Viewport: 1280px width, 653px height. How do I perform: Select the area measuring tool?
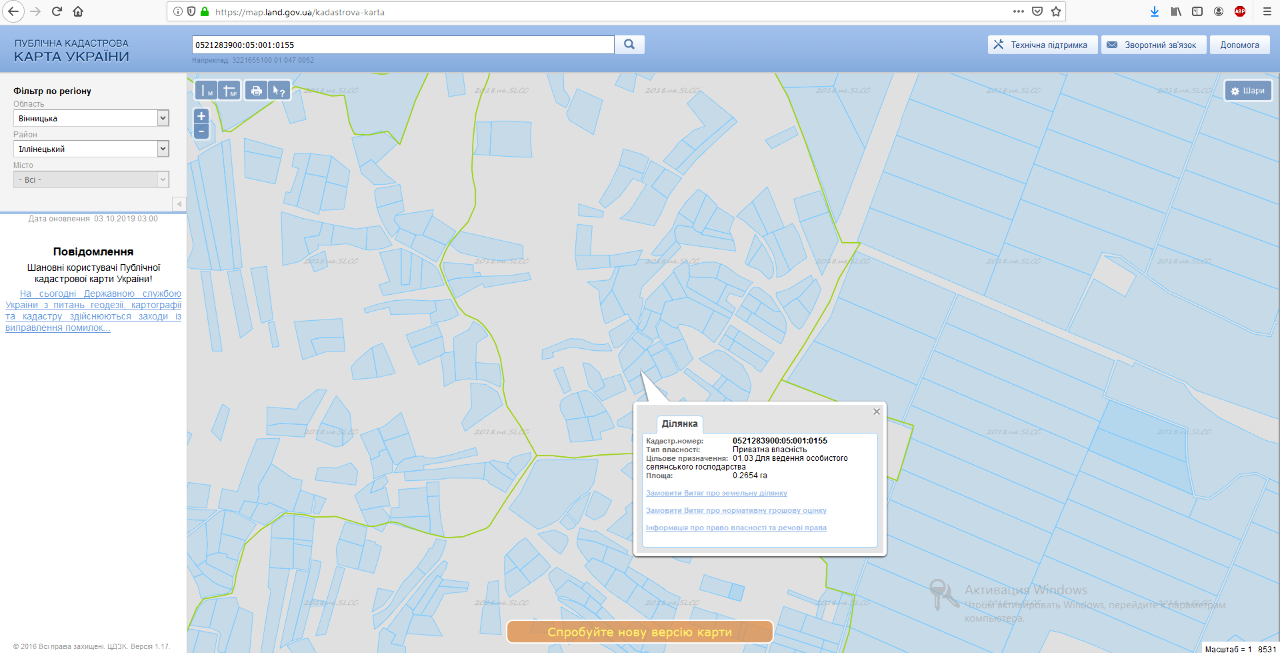point(229,91)
